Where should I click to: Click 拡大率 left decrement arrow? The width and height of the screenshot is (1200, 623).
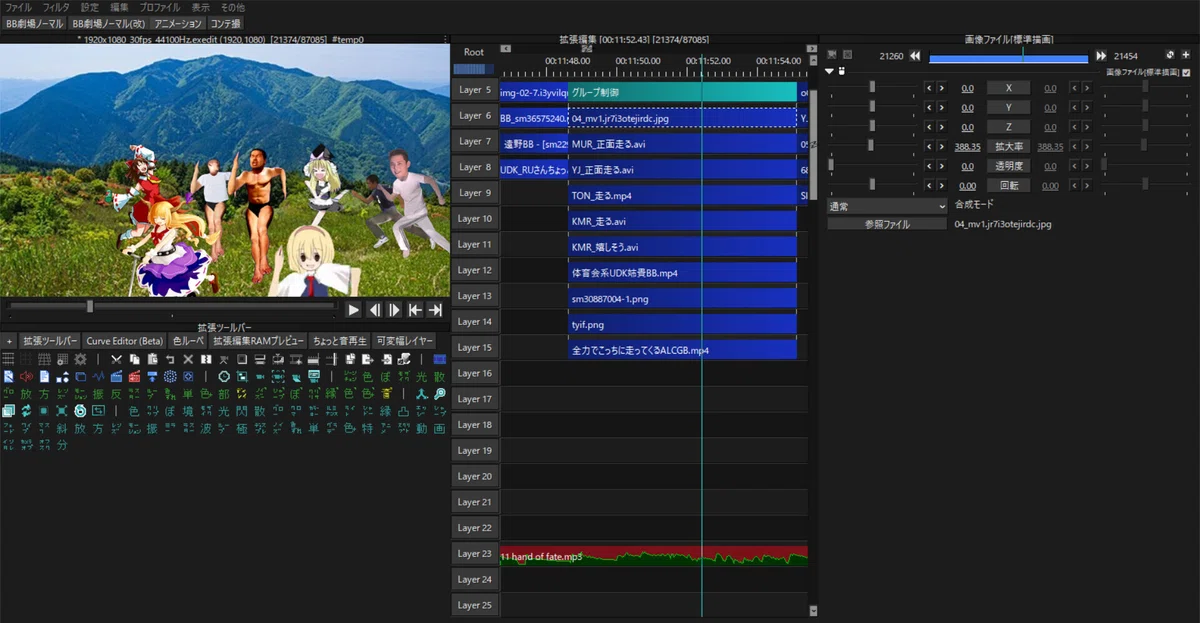pyautogui.click(x=929, y=146)
